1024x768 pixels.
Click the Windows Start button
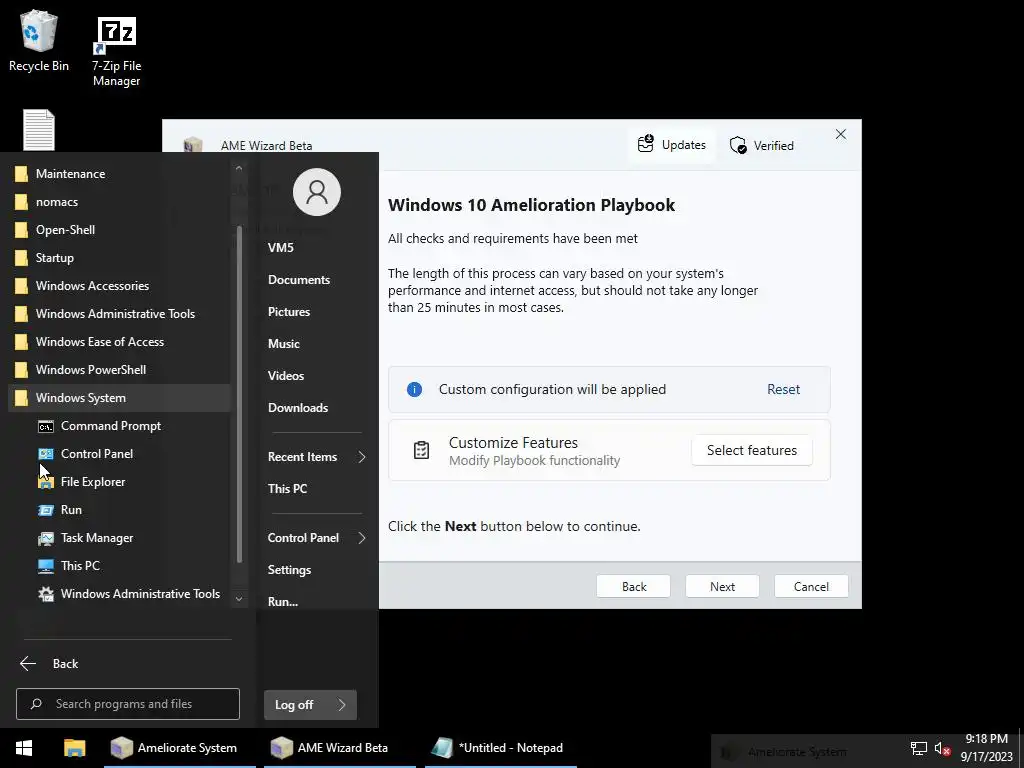click(24, 748)
